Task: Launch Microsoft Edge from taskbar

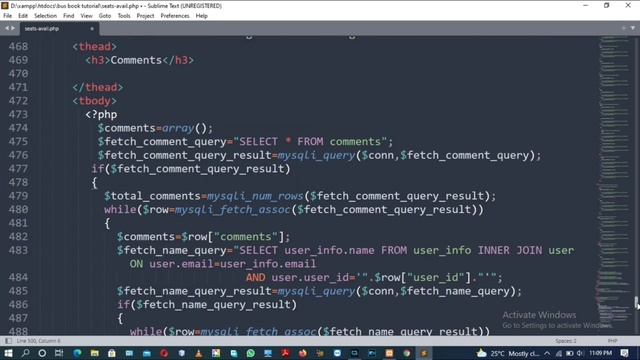Action: (x=77, y=353)
